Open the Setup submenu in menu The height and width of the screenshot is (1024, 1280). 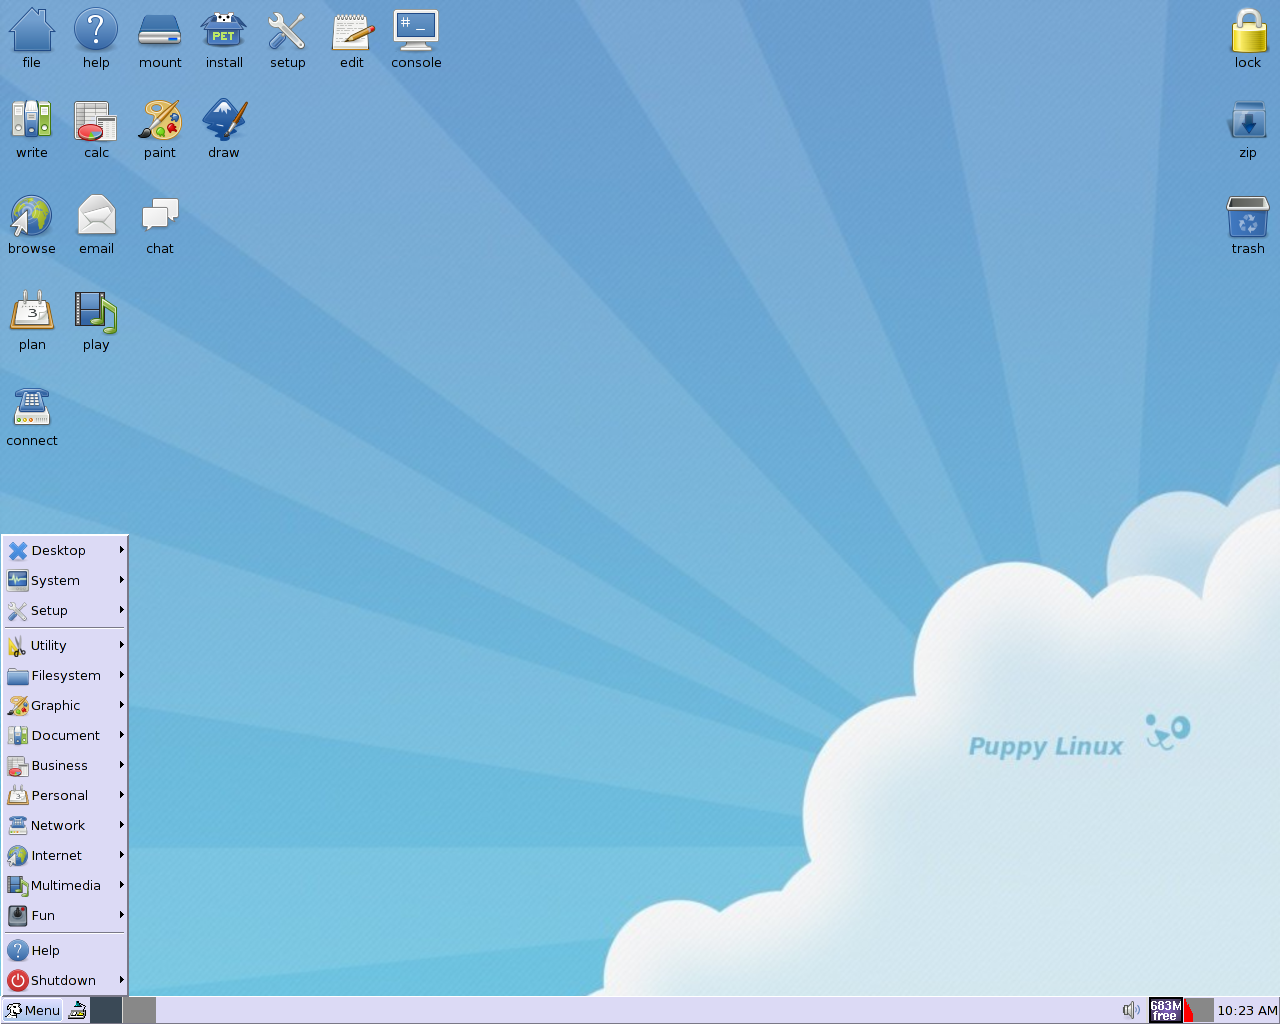(65, 610)
